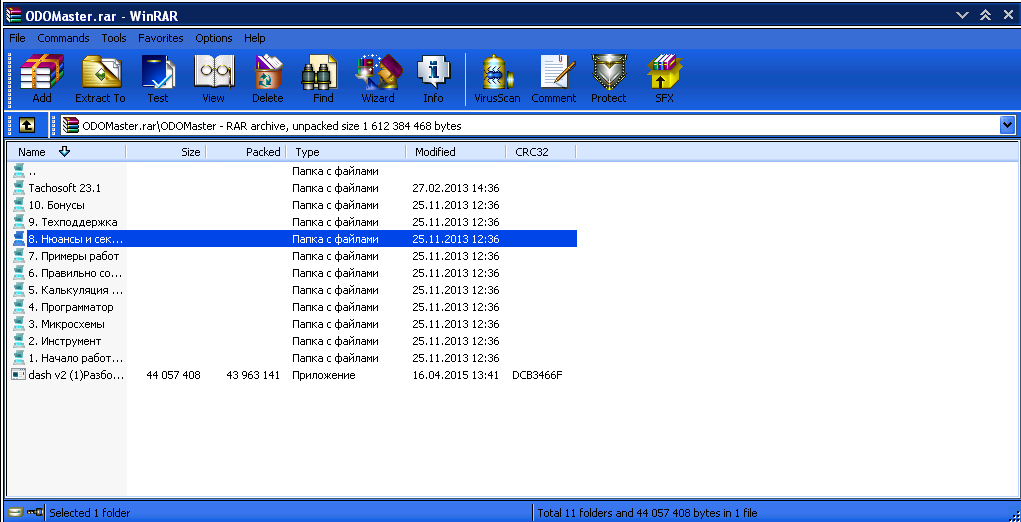
Task: Select the dash v2 (1)Разбо... file name
Action: point(76,375)
